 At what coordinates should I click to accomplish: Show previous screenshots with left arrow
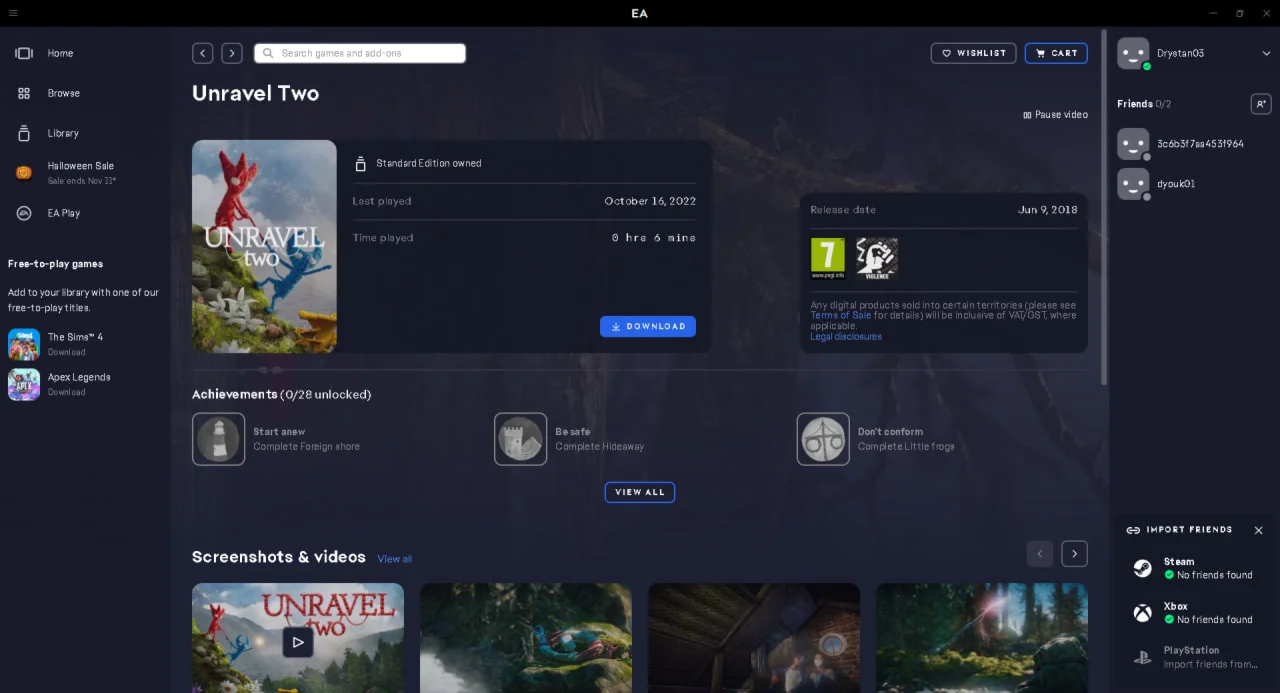point(1040,554)
